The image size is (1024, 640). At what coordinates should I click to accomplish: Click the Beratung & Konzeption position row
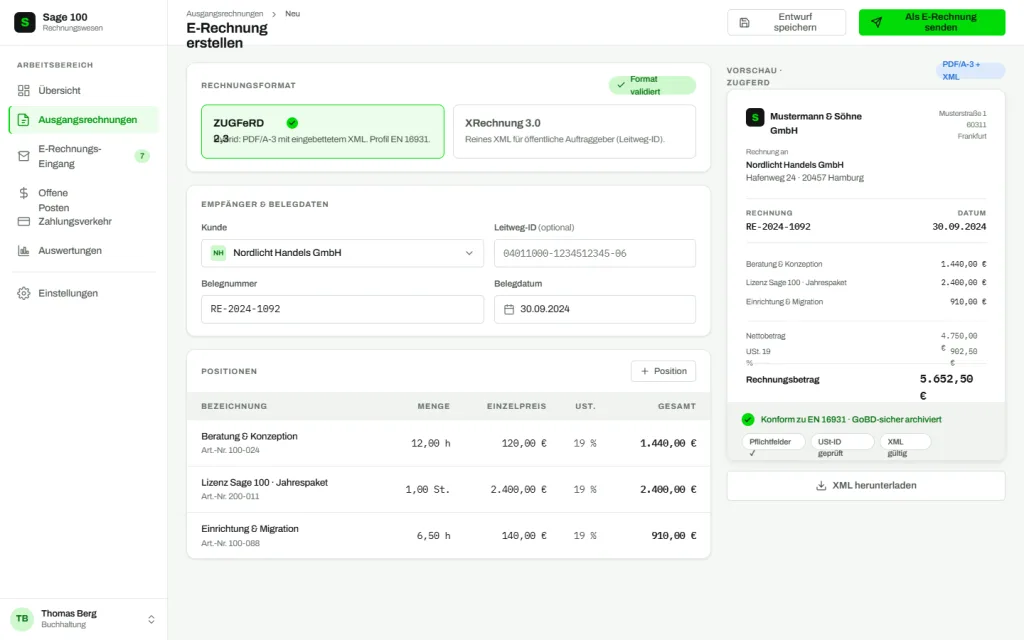point(448,443)
